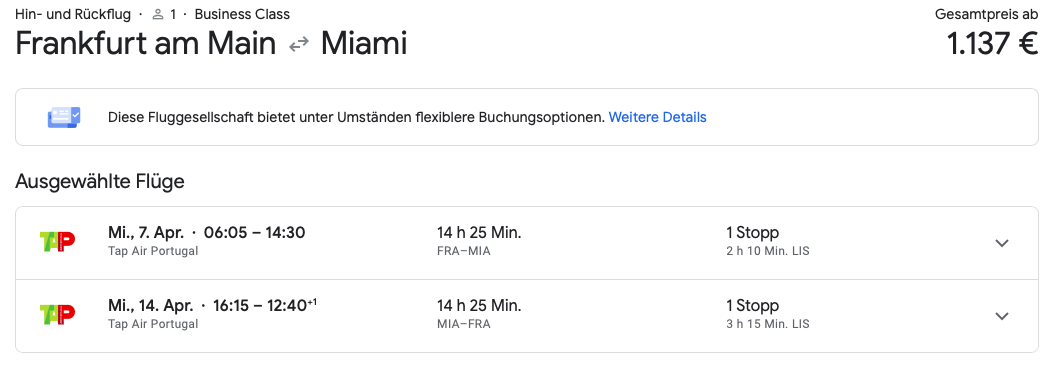
Task: Expand the 14. Apr. return flight details
Action: 1002,316
